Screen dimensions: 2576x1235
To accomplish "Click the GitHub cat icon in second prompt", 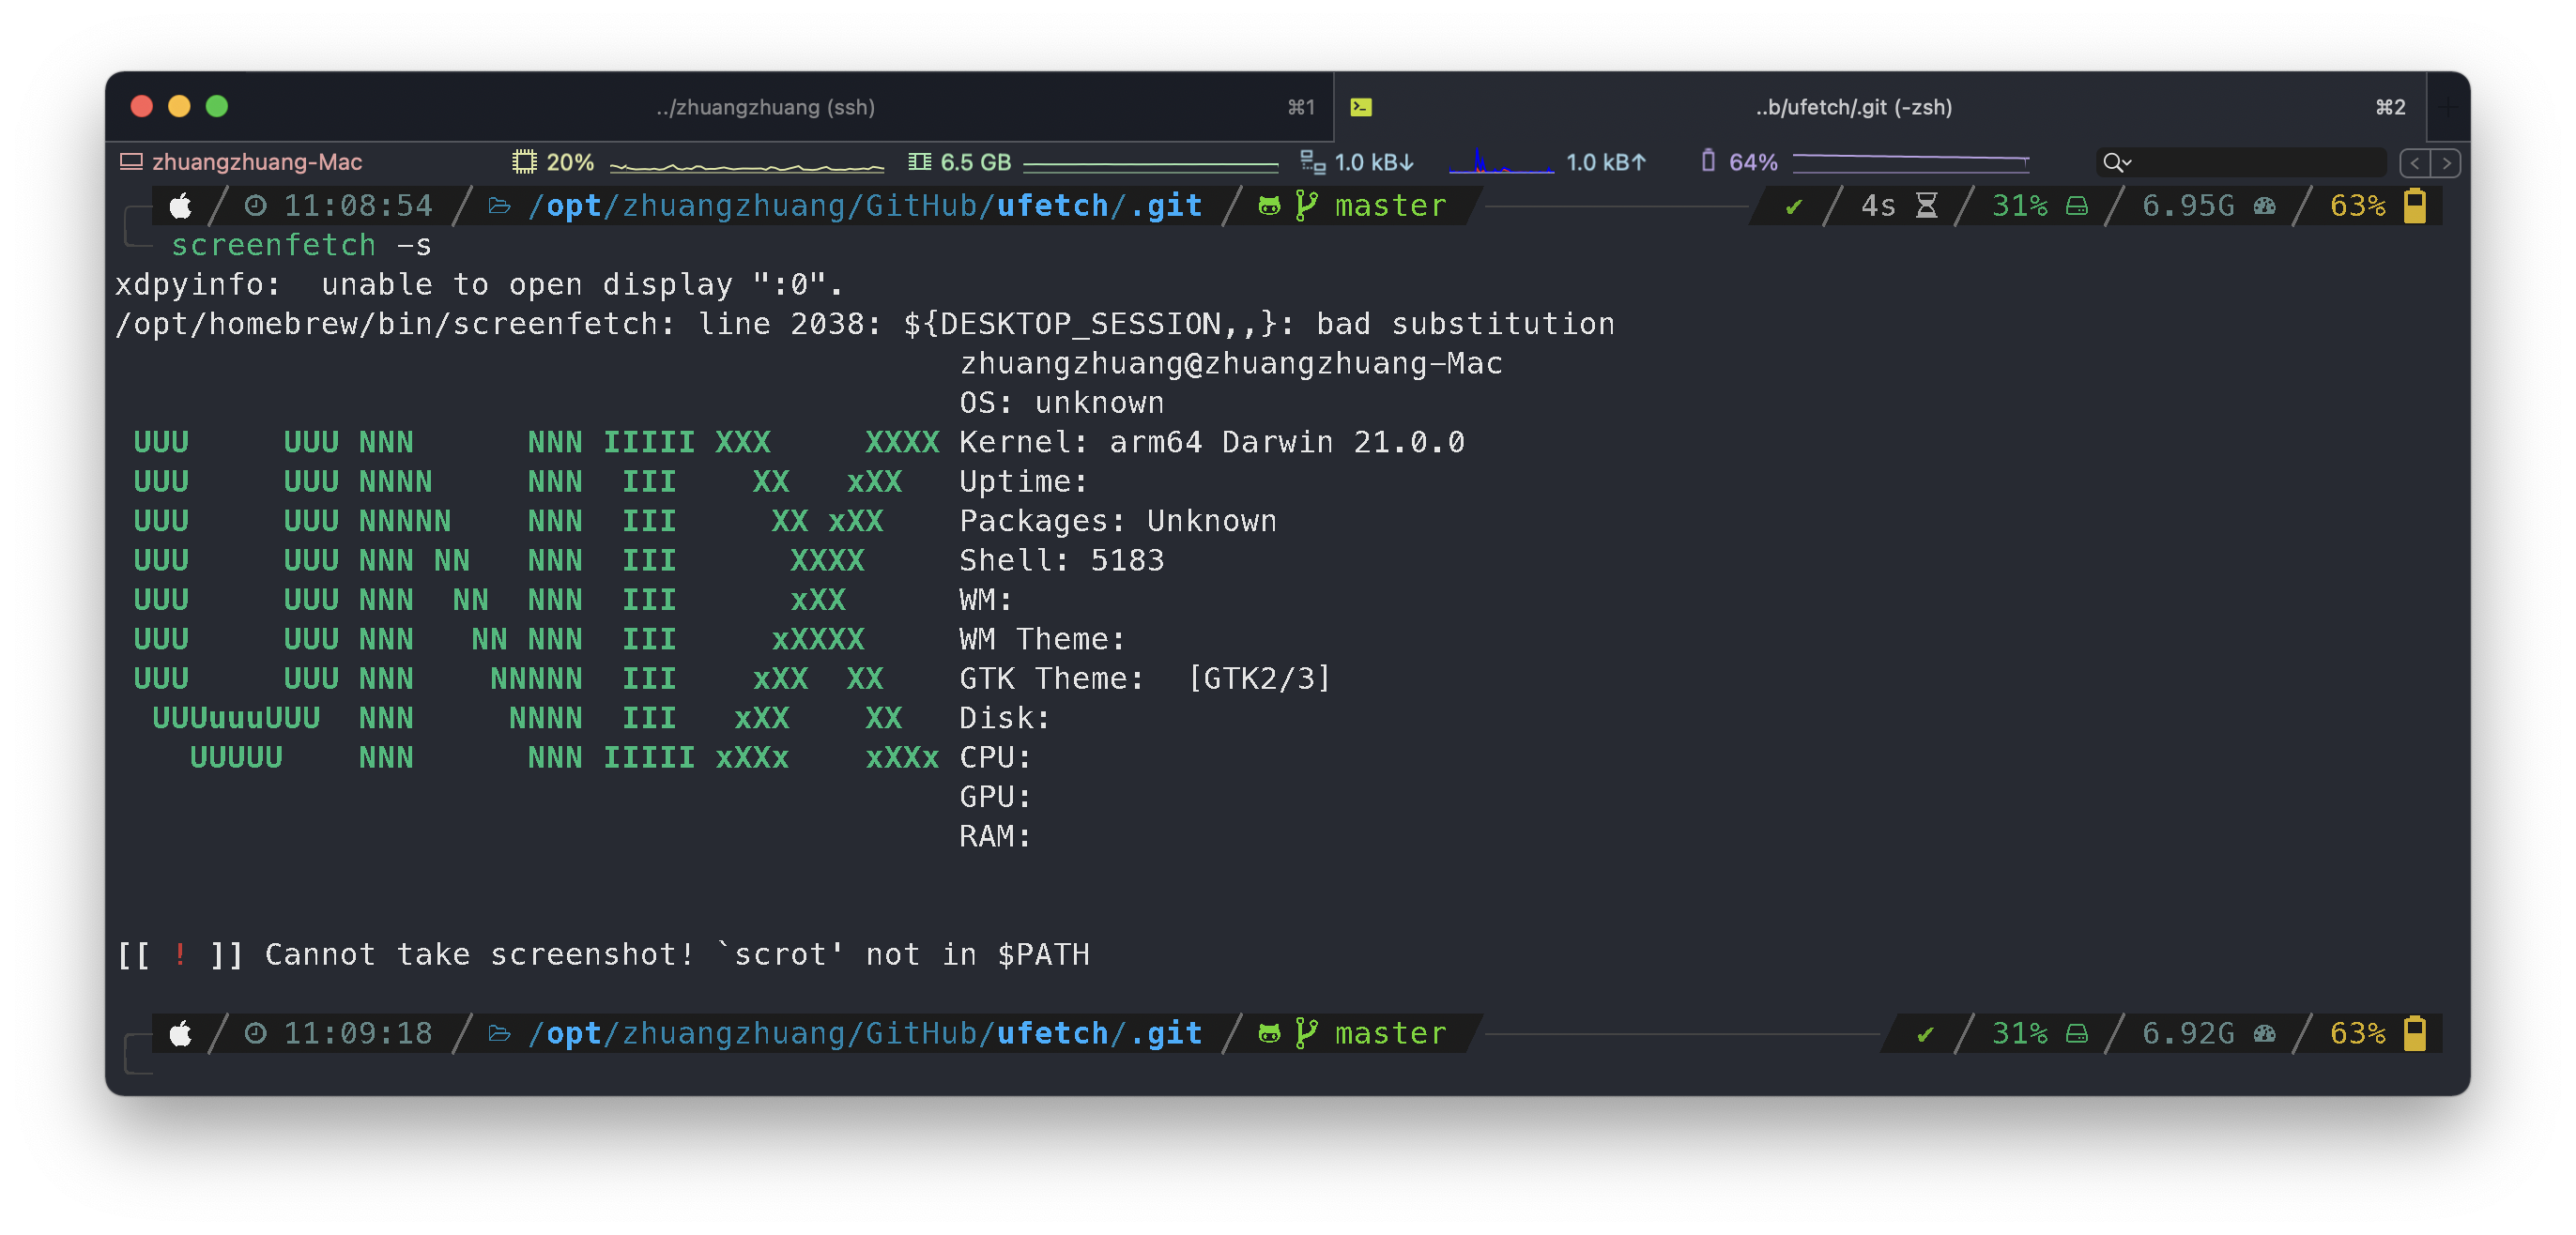I will coord(1269,1034).
